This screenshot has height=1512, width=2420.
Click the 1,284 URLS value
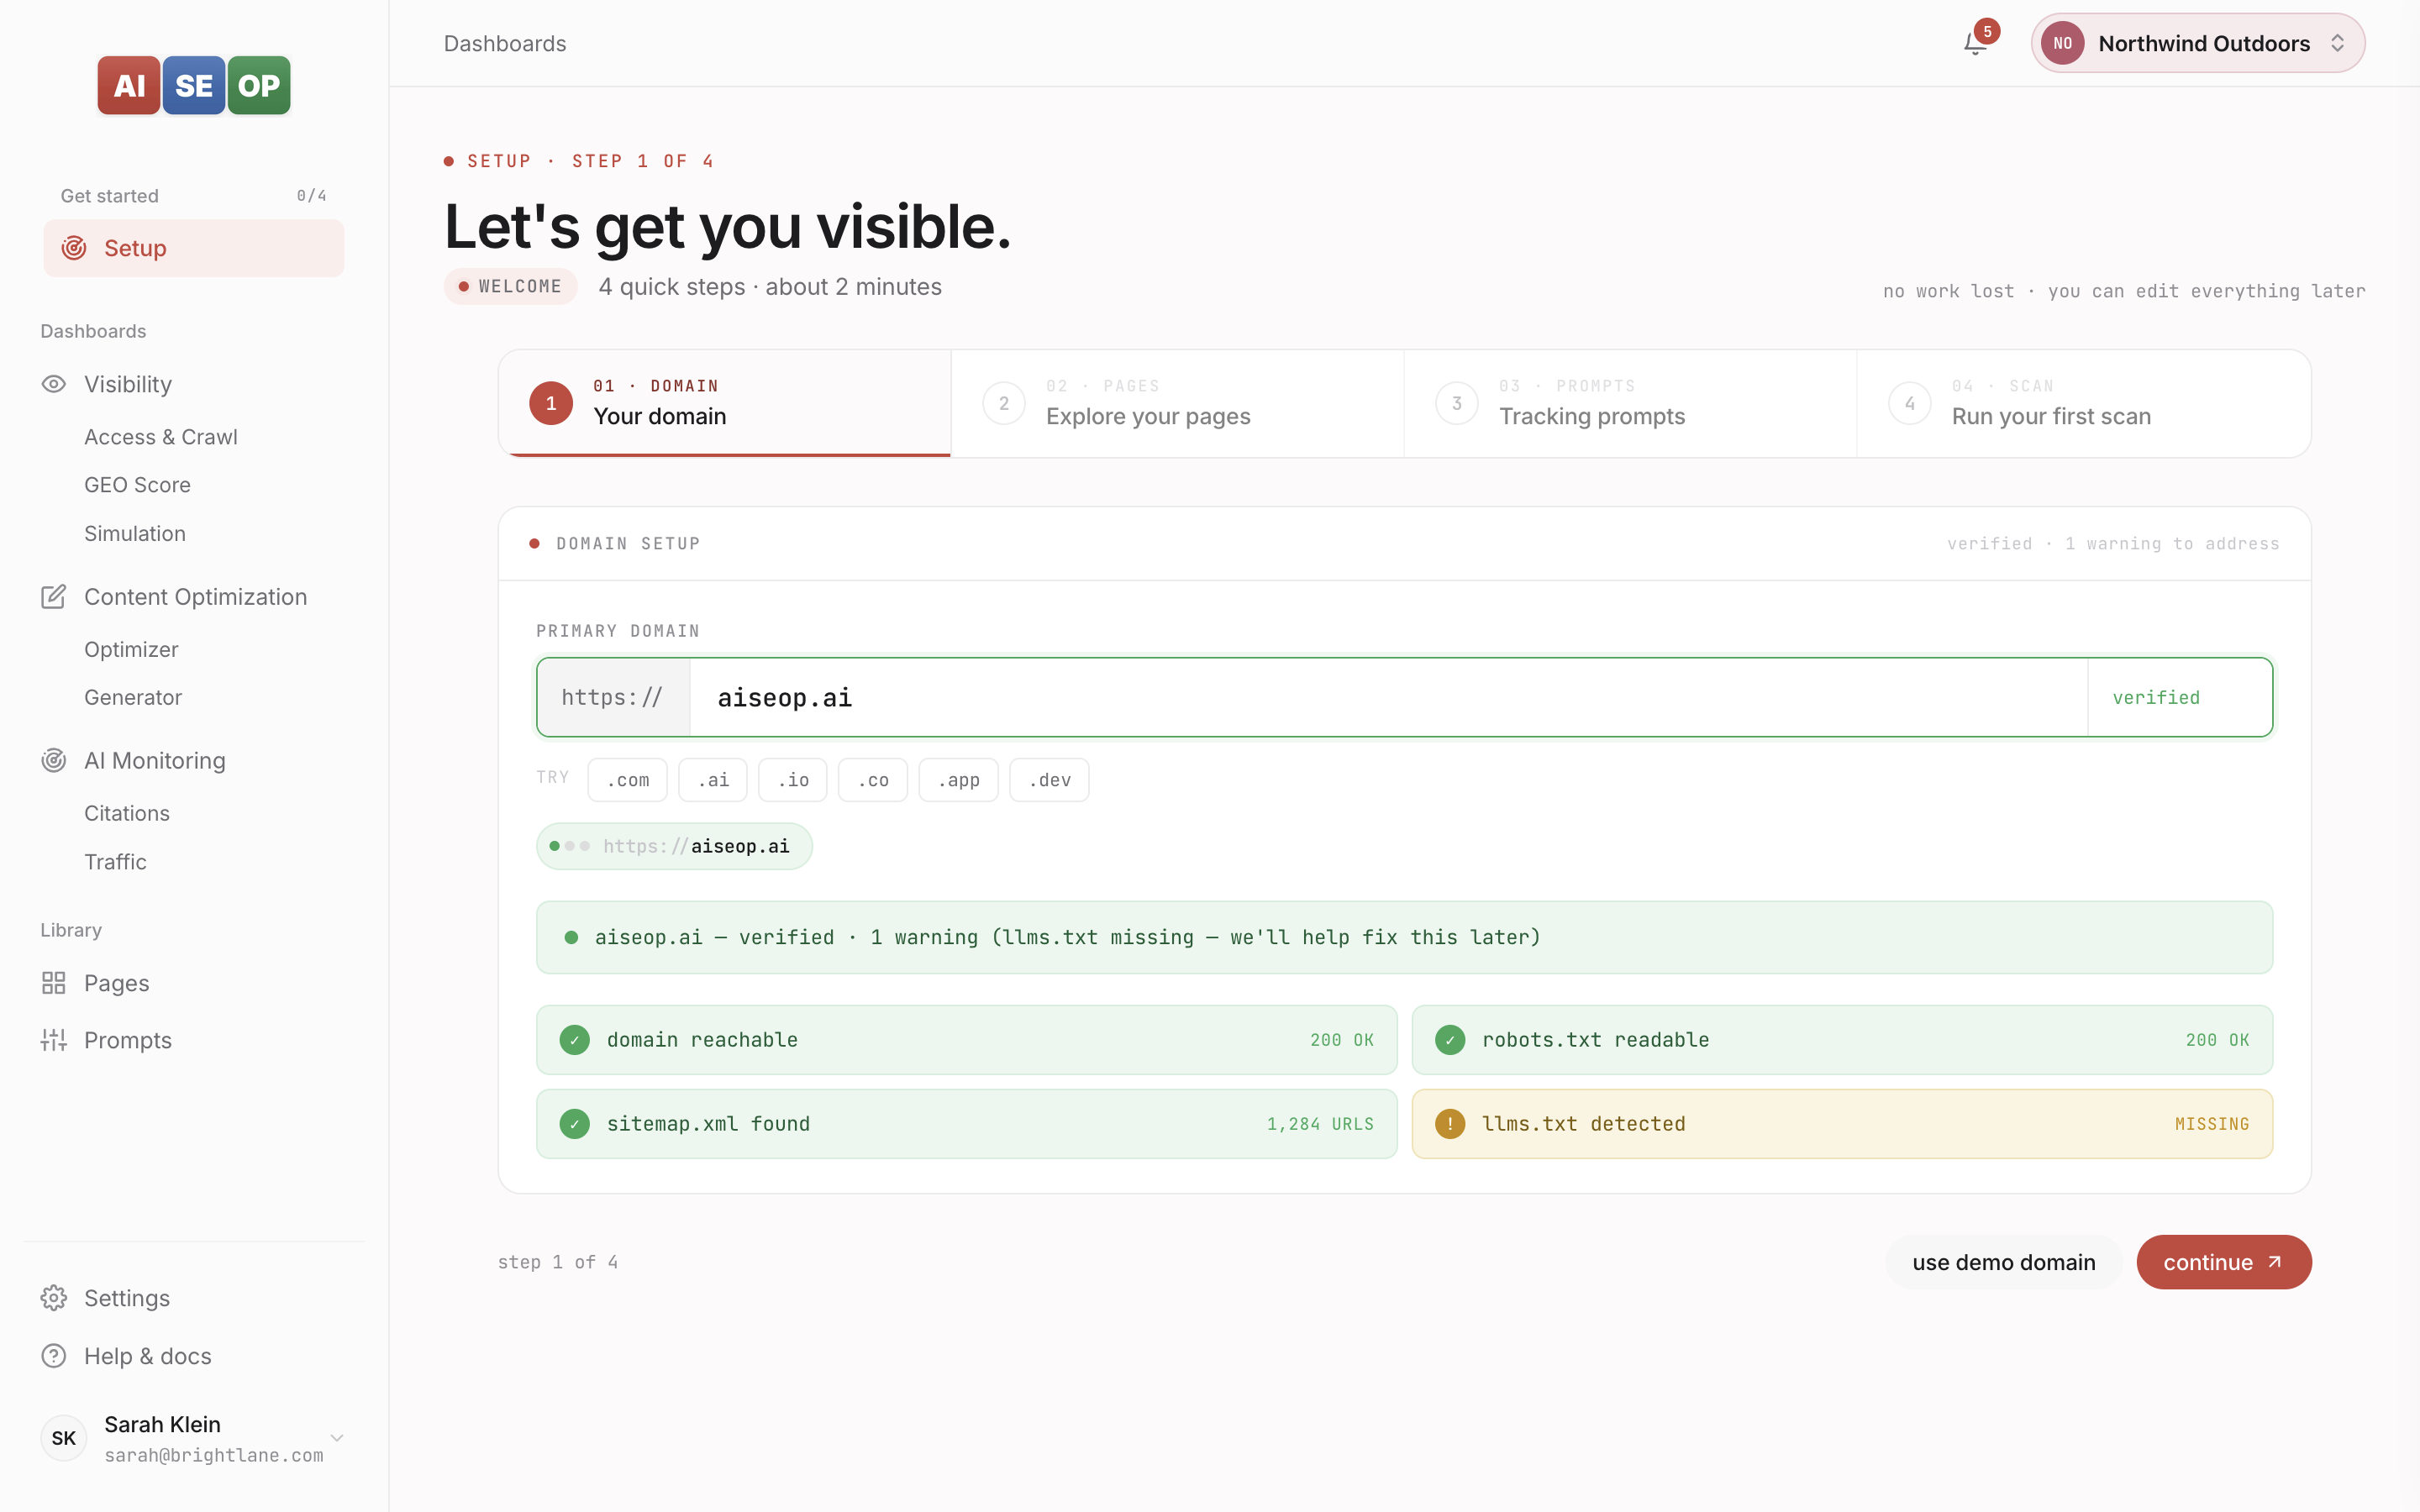pos(1320,1124)
